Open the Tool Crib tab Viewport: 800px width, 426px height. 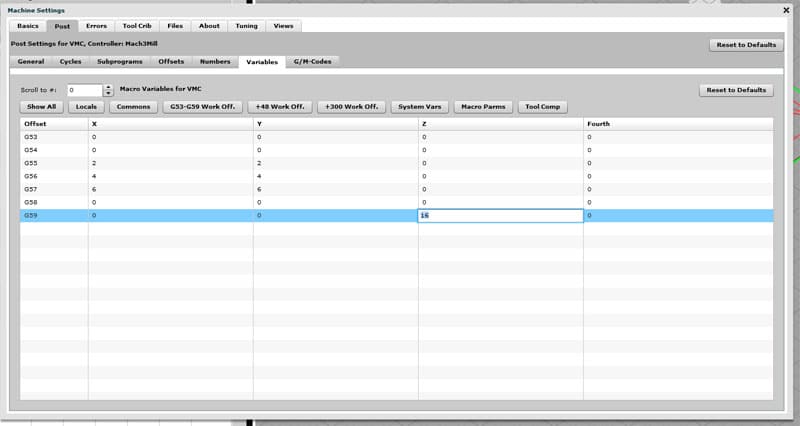point(137,25)
